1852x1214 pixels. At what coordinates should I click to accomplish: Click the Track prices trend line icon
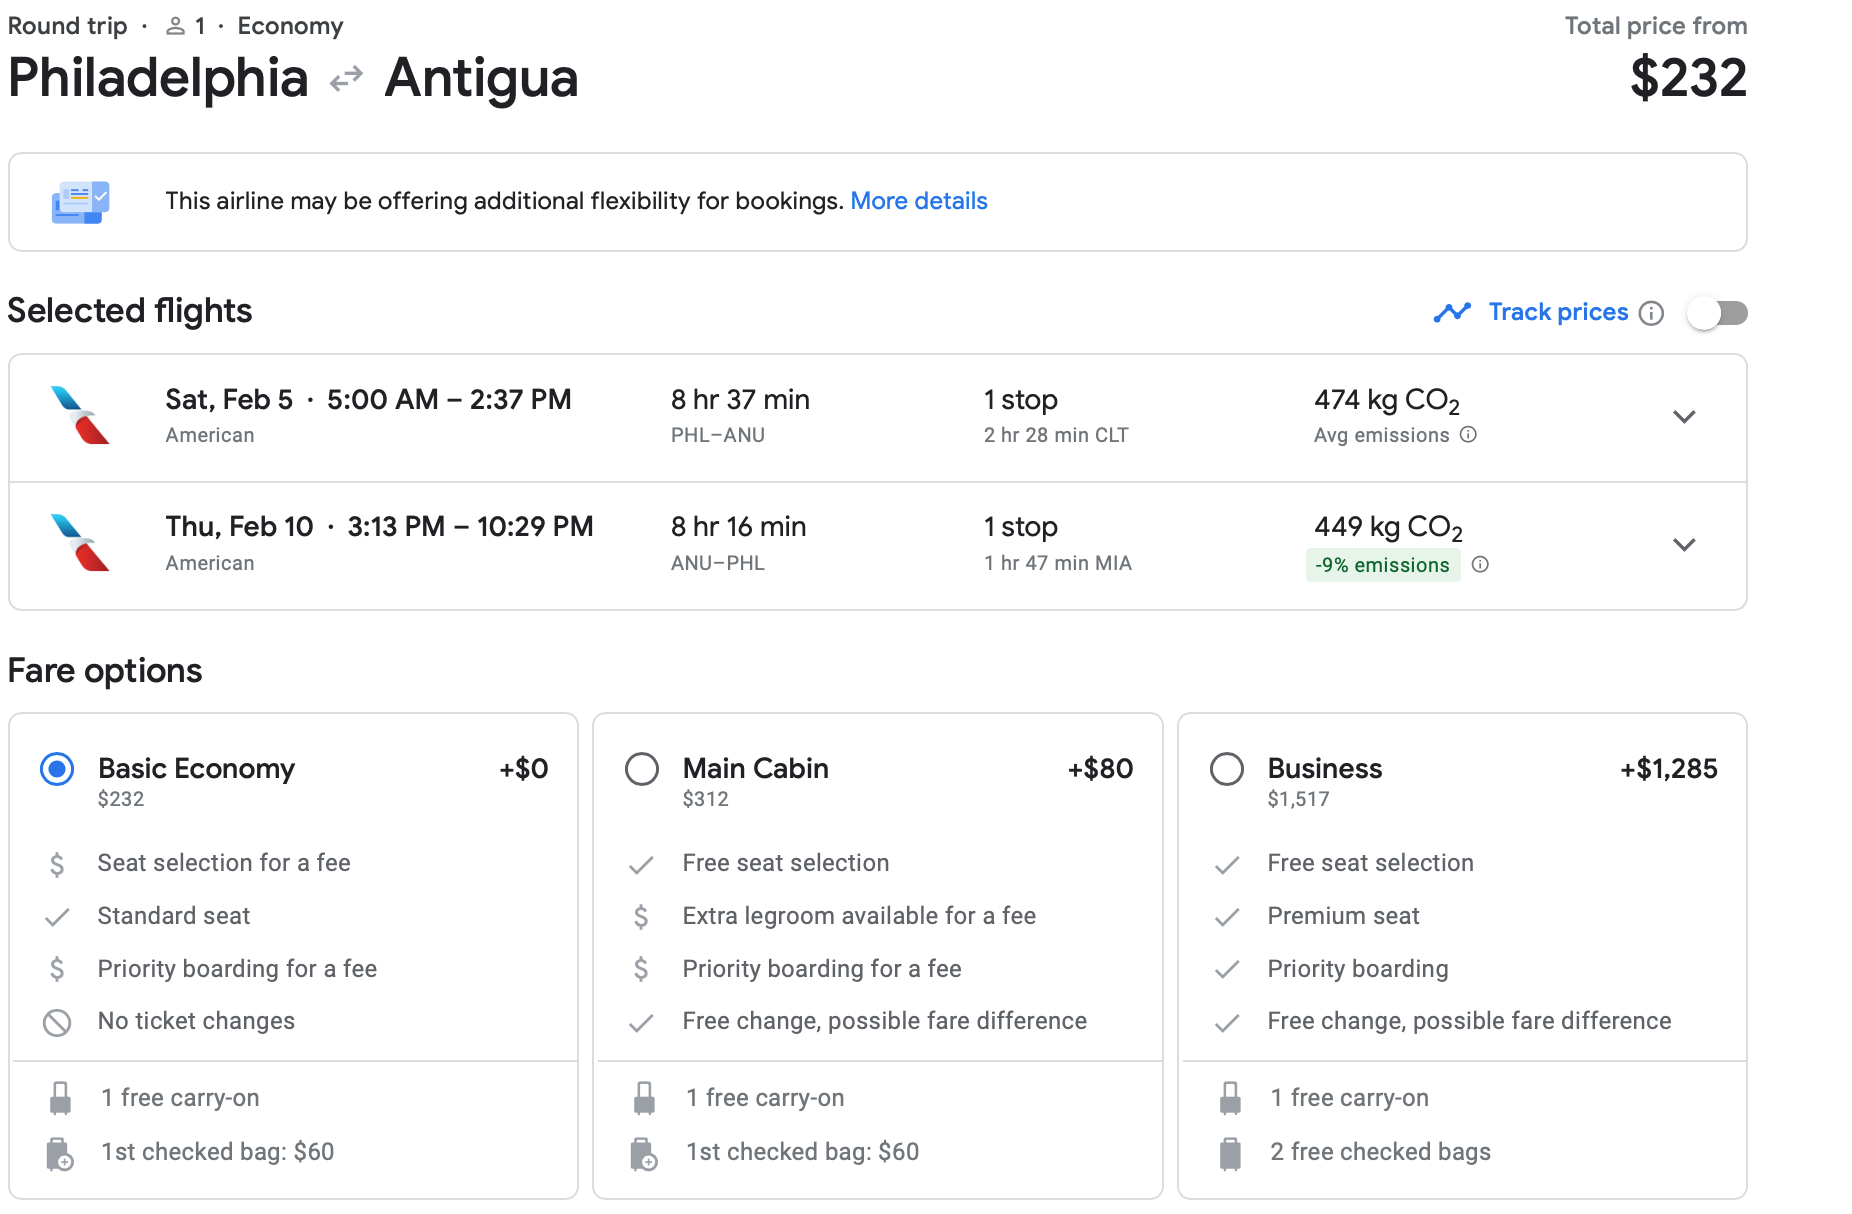point(1452,313)
